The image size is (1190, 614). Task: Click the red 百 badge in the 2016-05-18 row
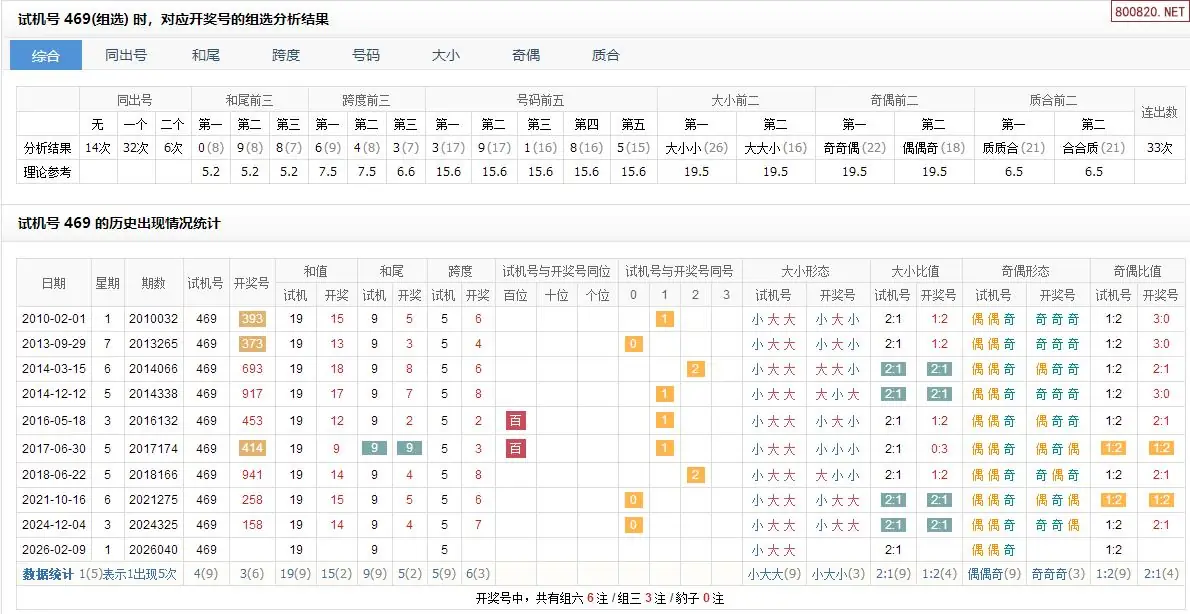tap(516, 421)
